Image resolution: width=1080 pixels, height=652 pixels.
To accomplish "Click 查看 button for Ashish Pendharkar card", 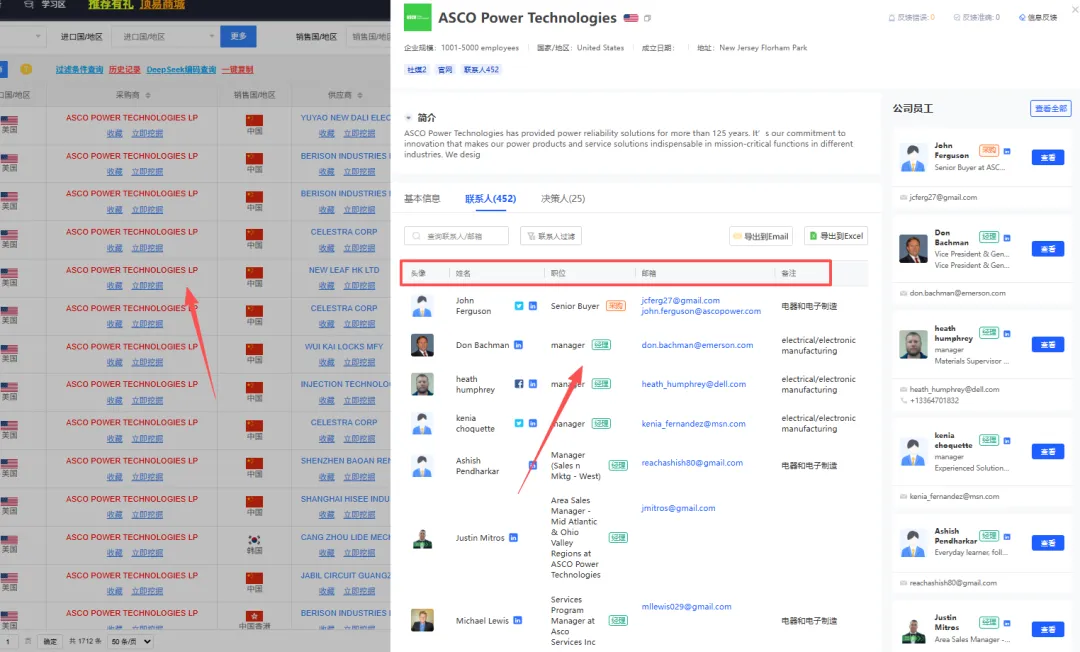I will tap(1048, 543).
